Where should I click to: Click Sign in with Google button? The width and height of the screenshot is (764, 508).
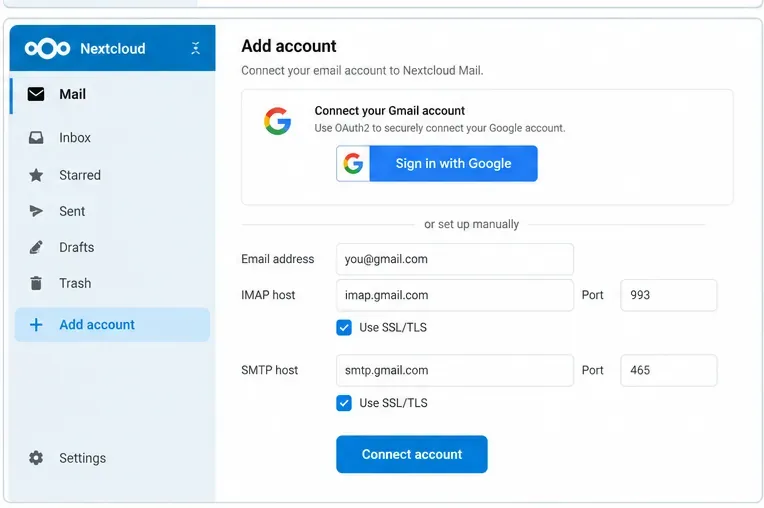[437, 164]
